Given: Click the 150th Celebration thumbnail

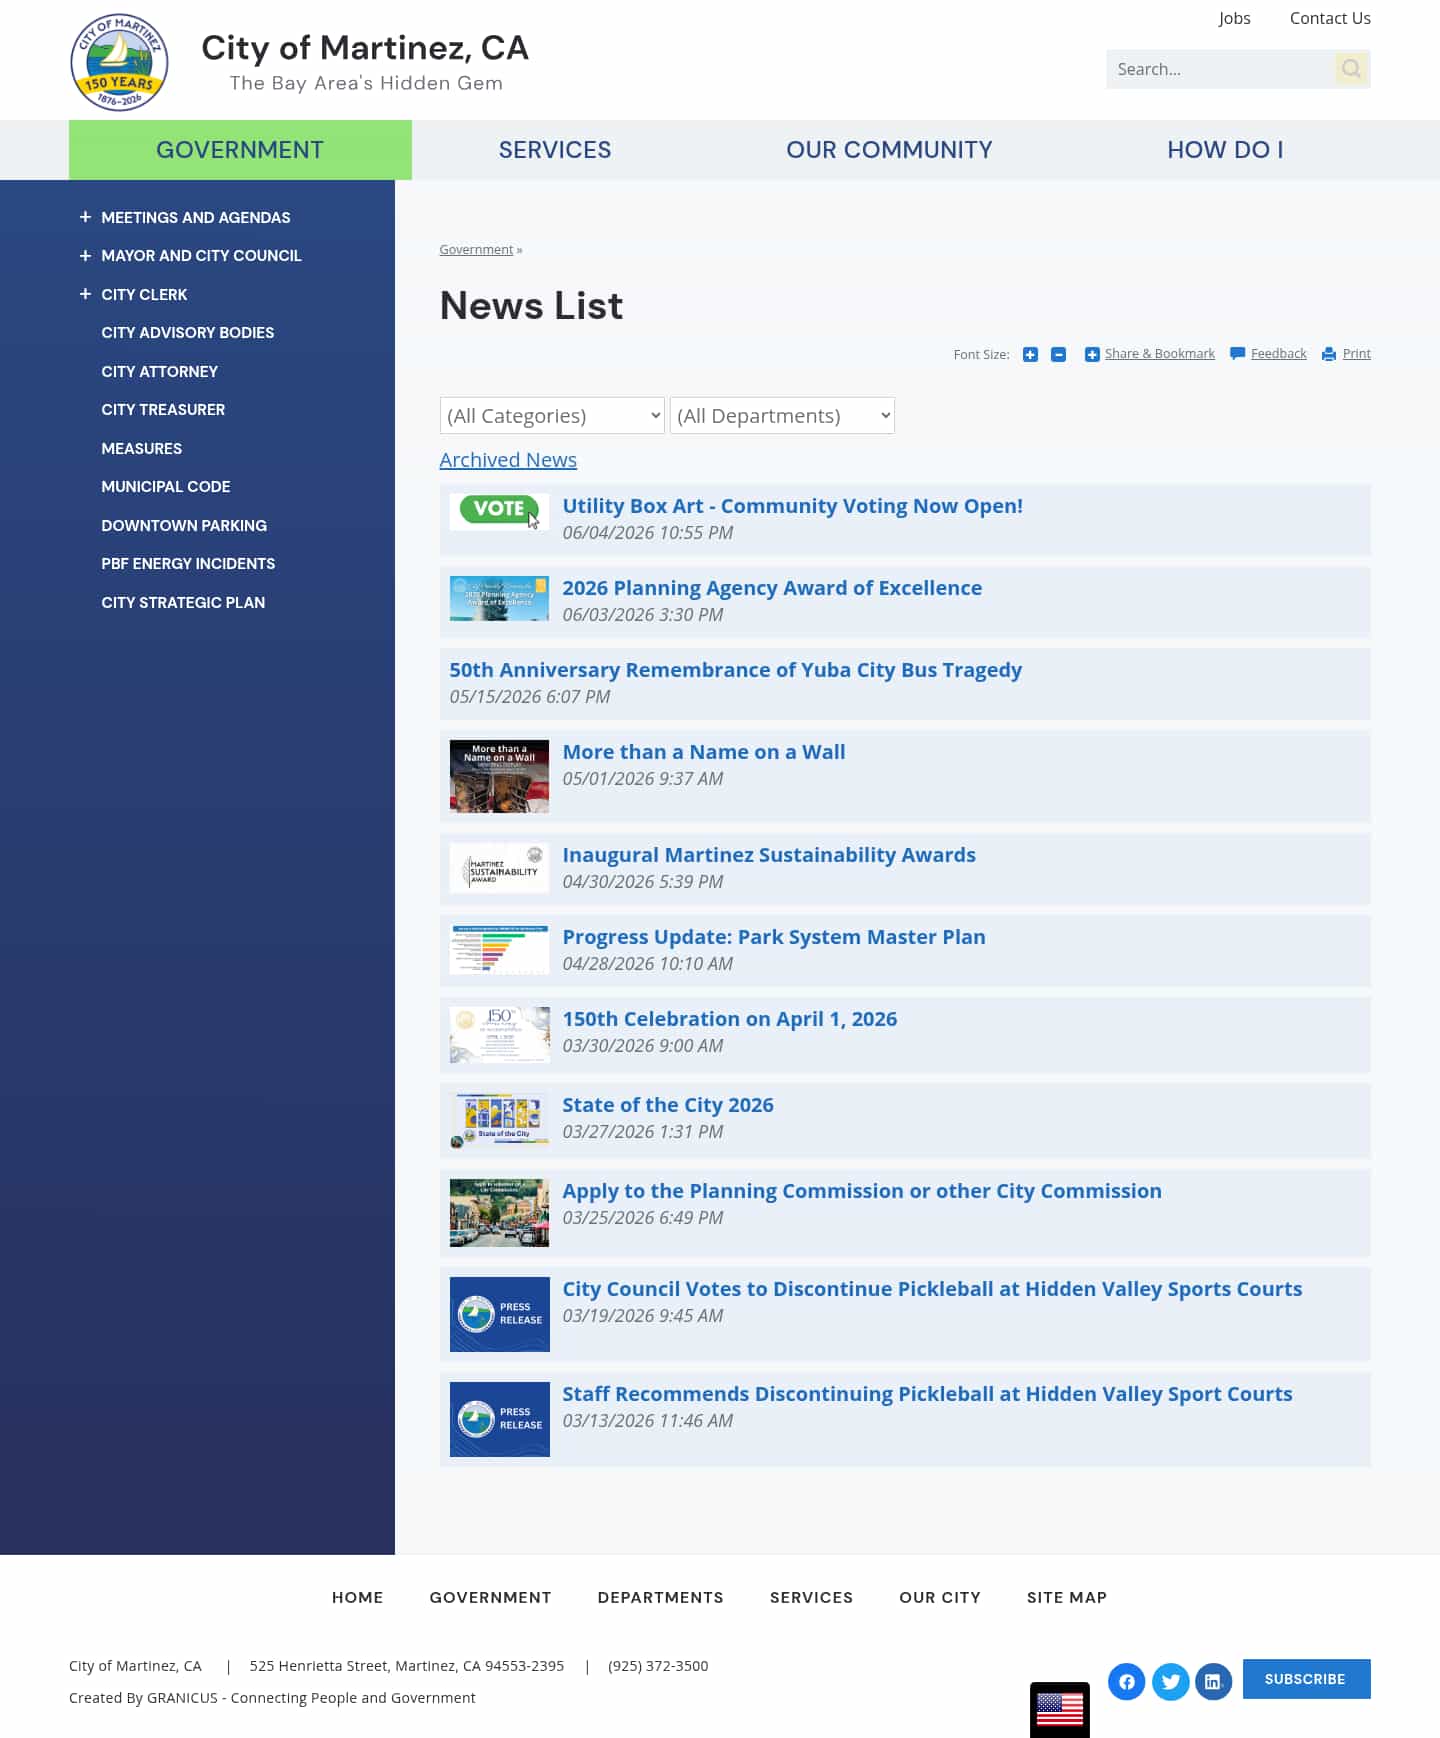Looking at the screenshot, I should point(499,1034).
